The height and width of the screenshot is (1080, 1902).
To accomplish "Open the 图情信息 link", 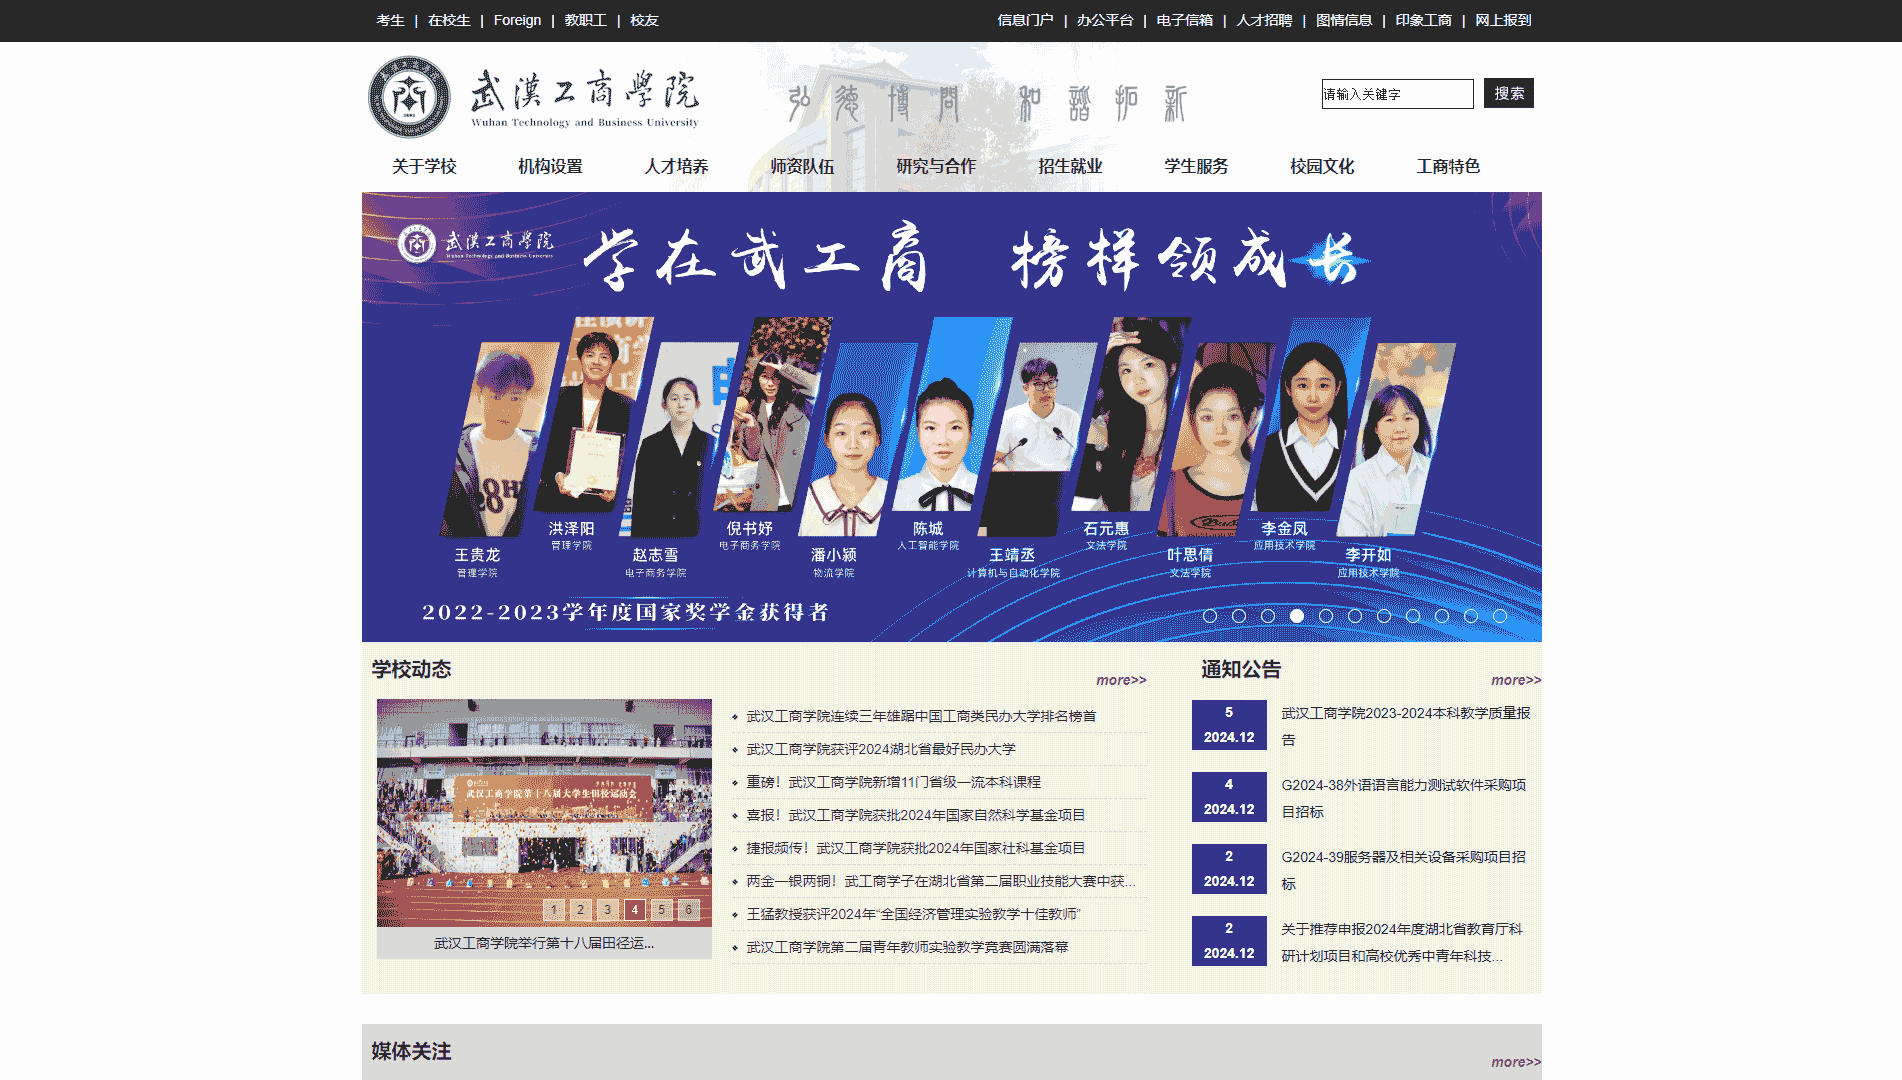I will [1344, 20].
